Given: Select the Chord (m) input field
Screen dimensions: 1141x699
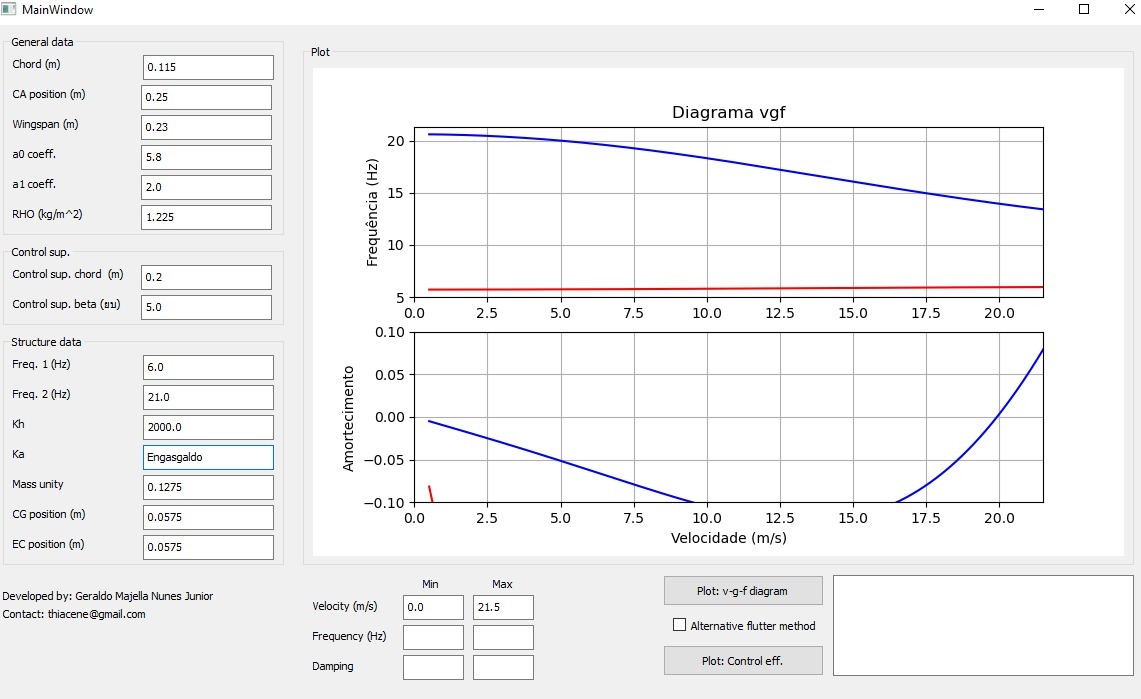Looking at the screenshot, I should [x=207, y=67].
